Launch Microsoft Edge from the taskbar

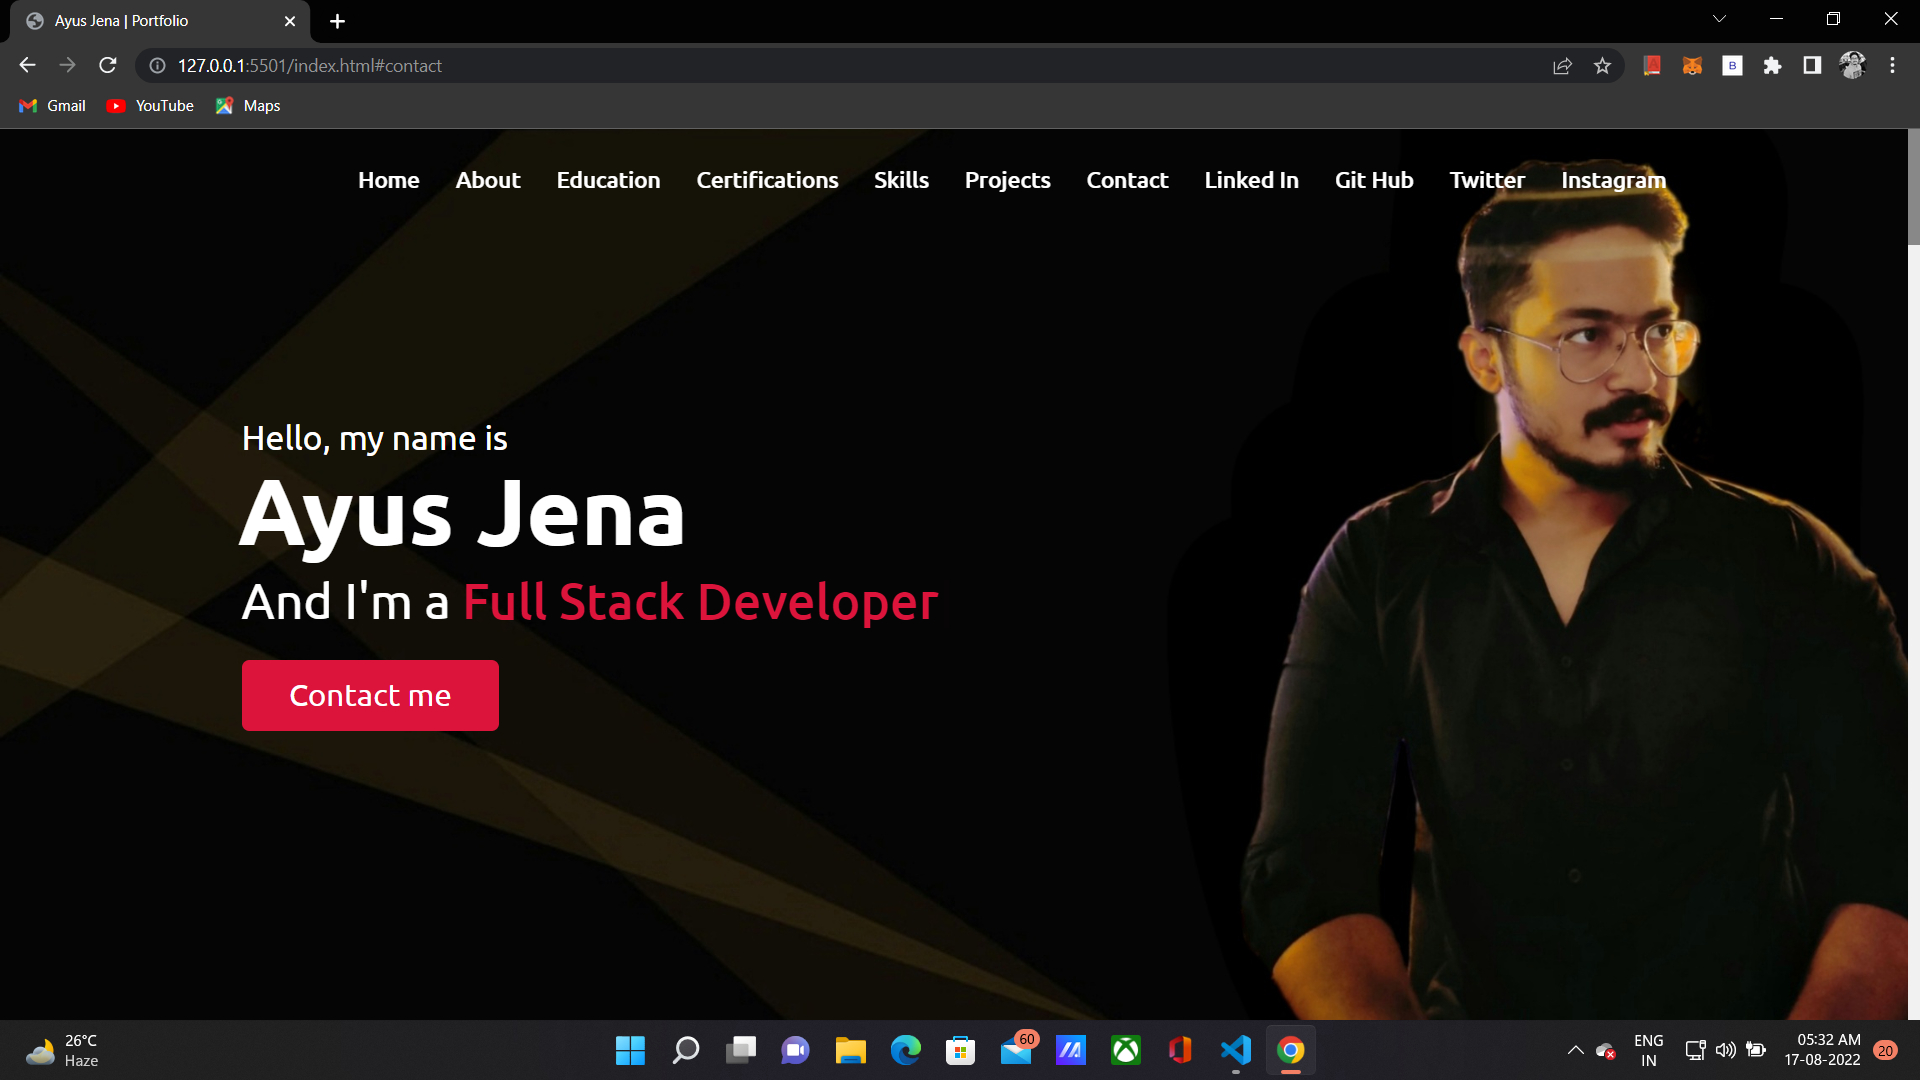pyautogui.click(x=906, y=1050)
